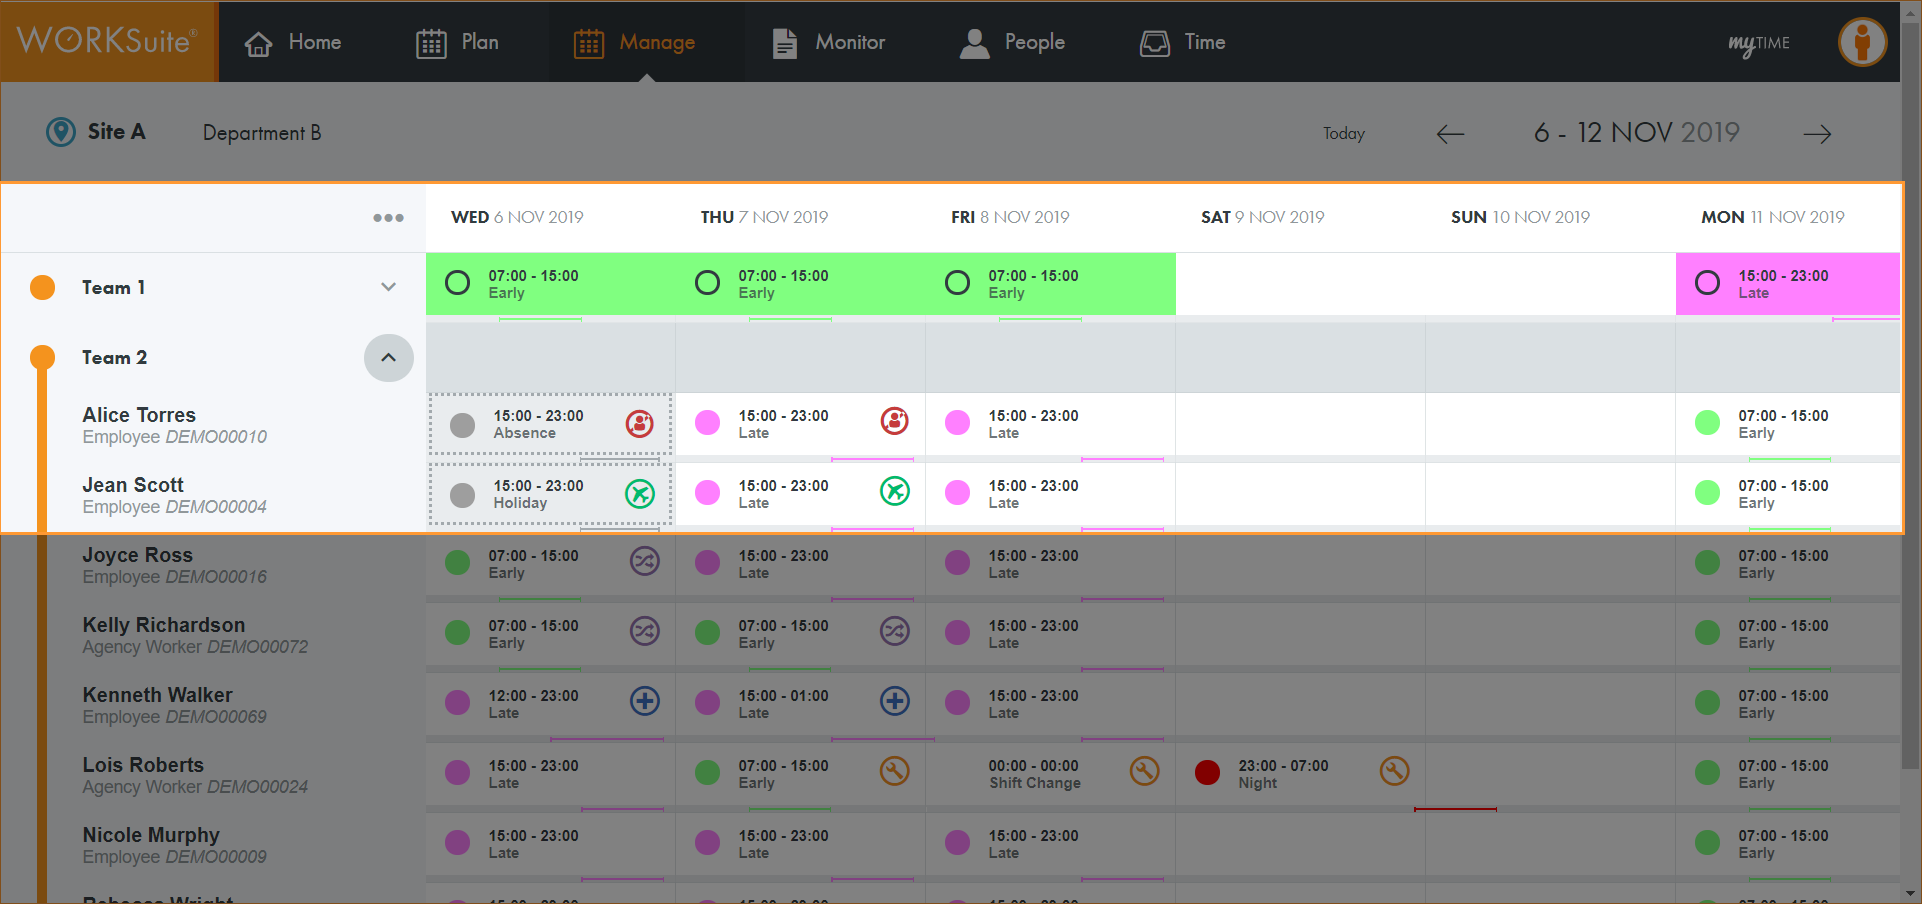Click the wrench icon on Lois Roberts' Saturday Night shift

click(x=1394, y=771)
